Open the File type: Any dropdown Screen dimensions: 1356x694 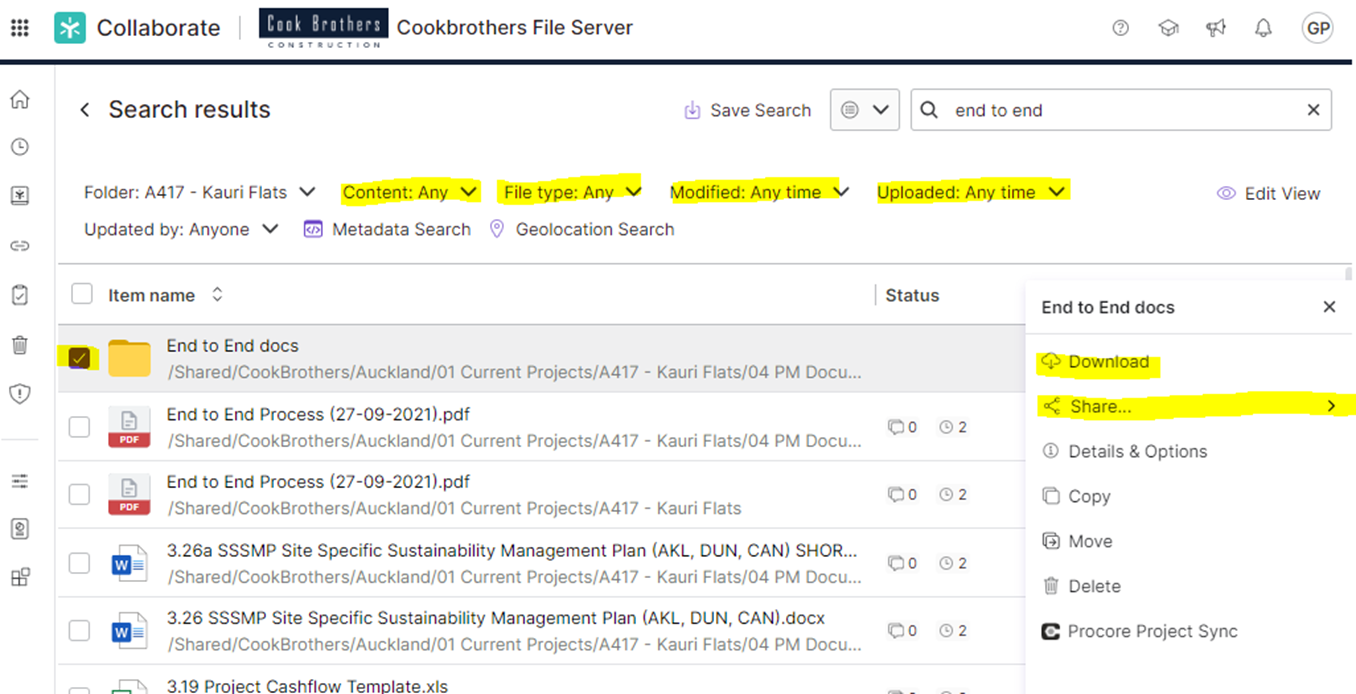pyautogui.click(x=572, y=192)
